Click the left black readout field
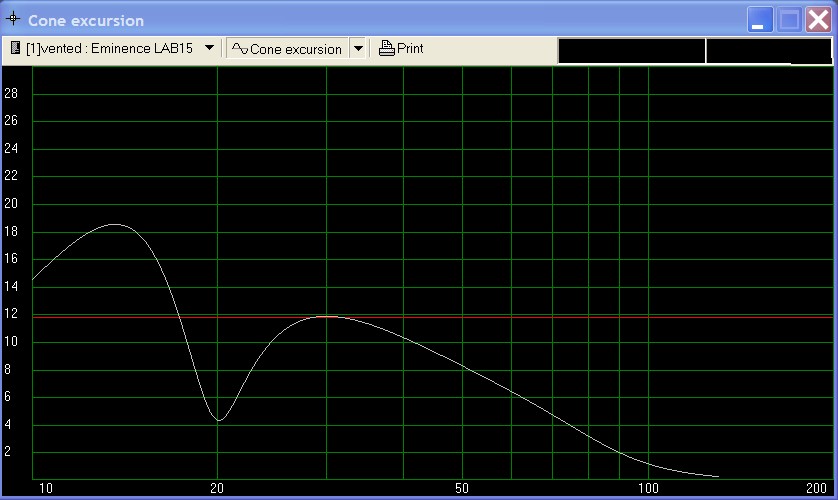This screenshot has height=500, width=838. tap(631, 51)
